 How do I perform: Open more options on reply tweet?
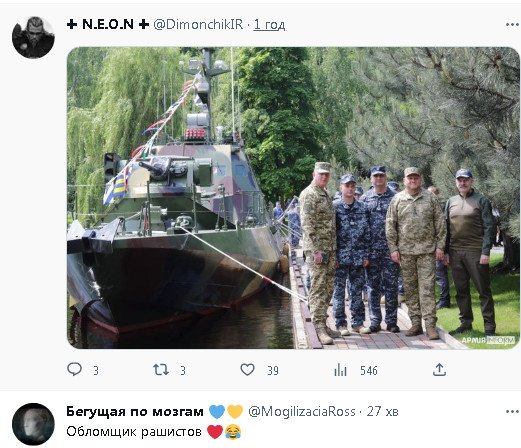coord(512,412)
